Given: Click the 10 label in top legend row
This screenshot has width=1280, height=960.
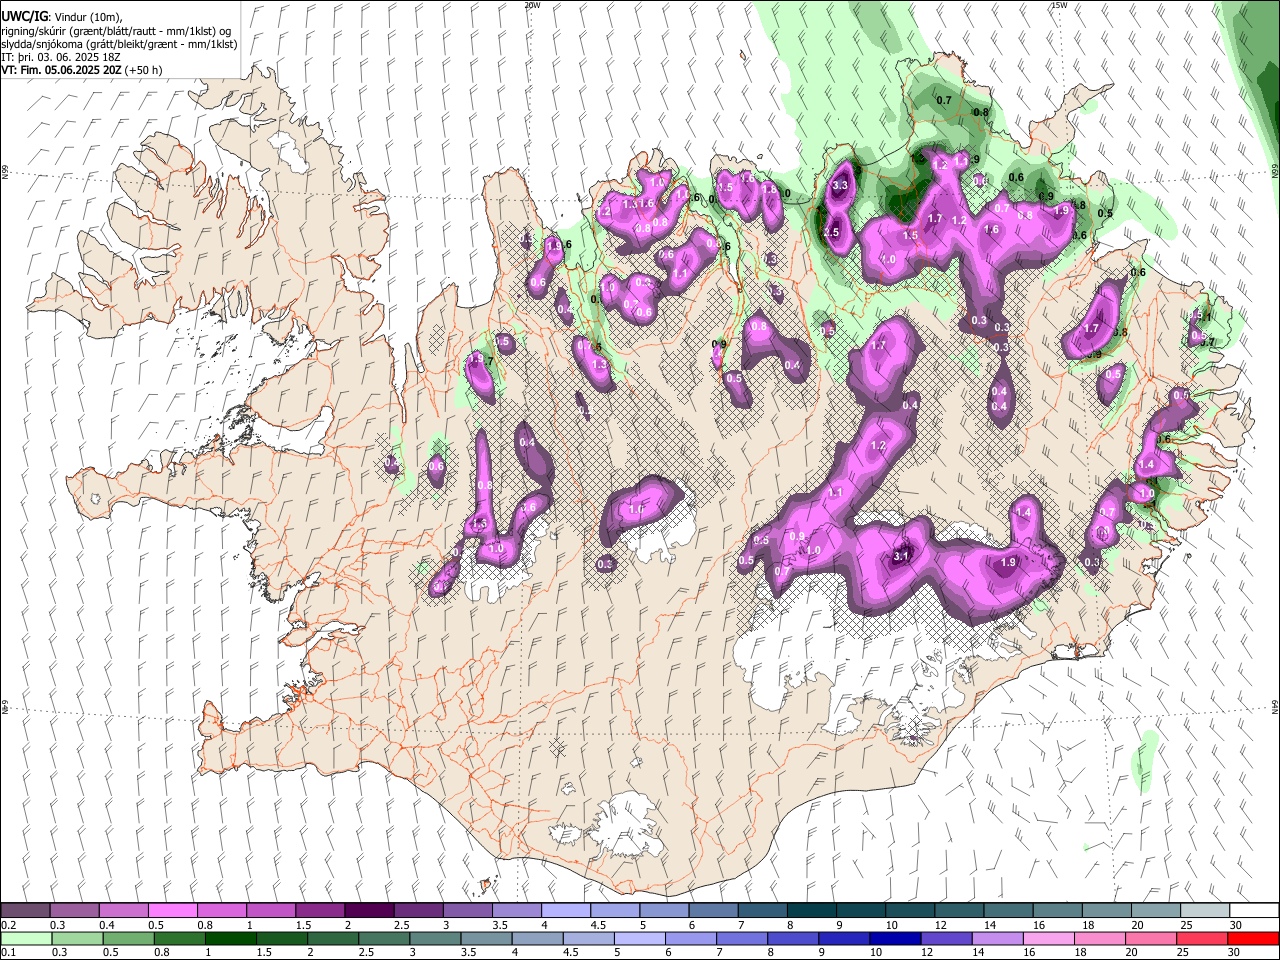Looking at the screenshot, I should [891, 925].
